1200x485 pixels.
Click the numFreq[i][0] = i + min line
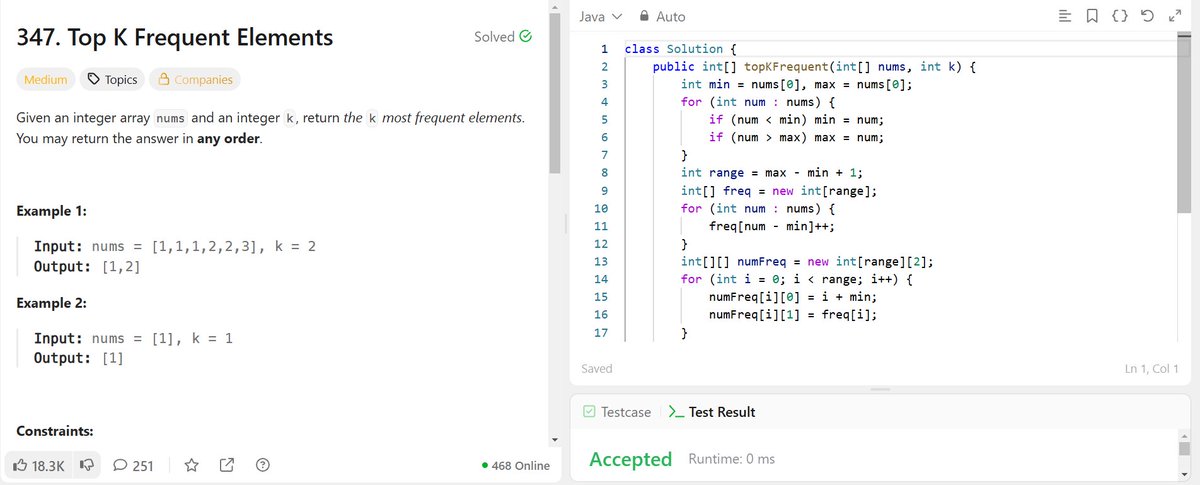tap(792, 298)
